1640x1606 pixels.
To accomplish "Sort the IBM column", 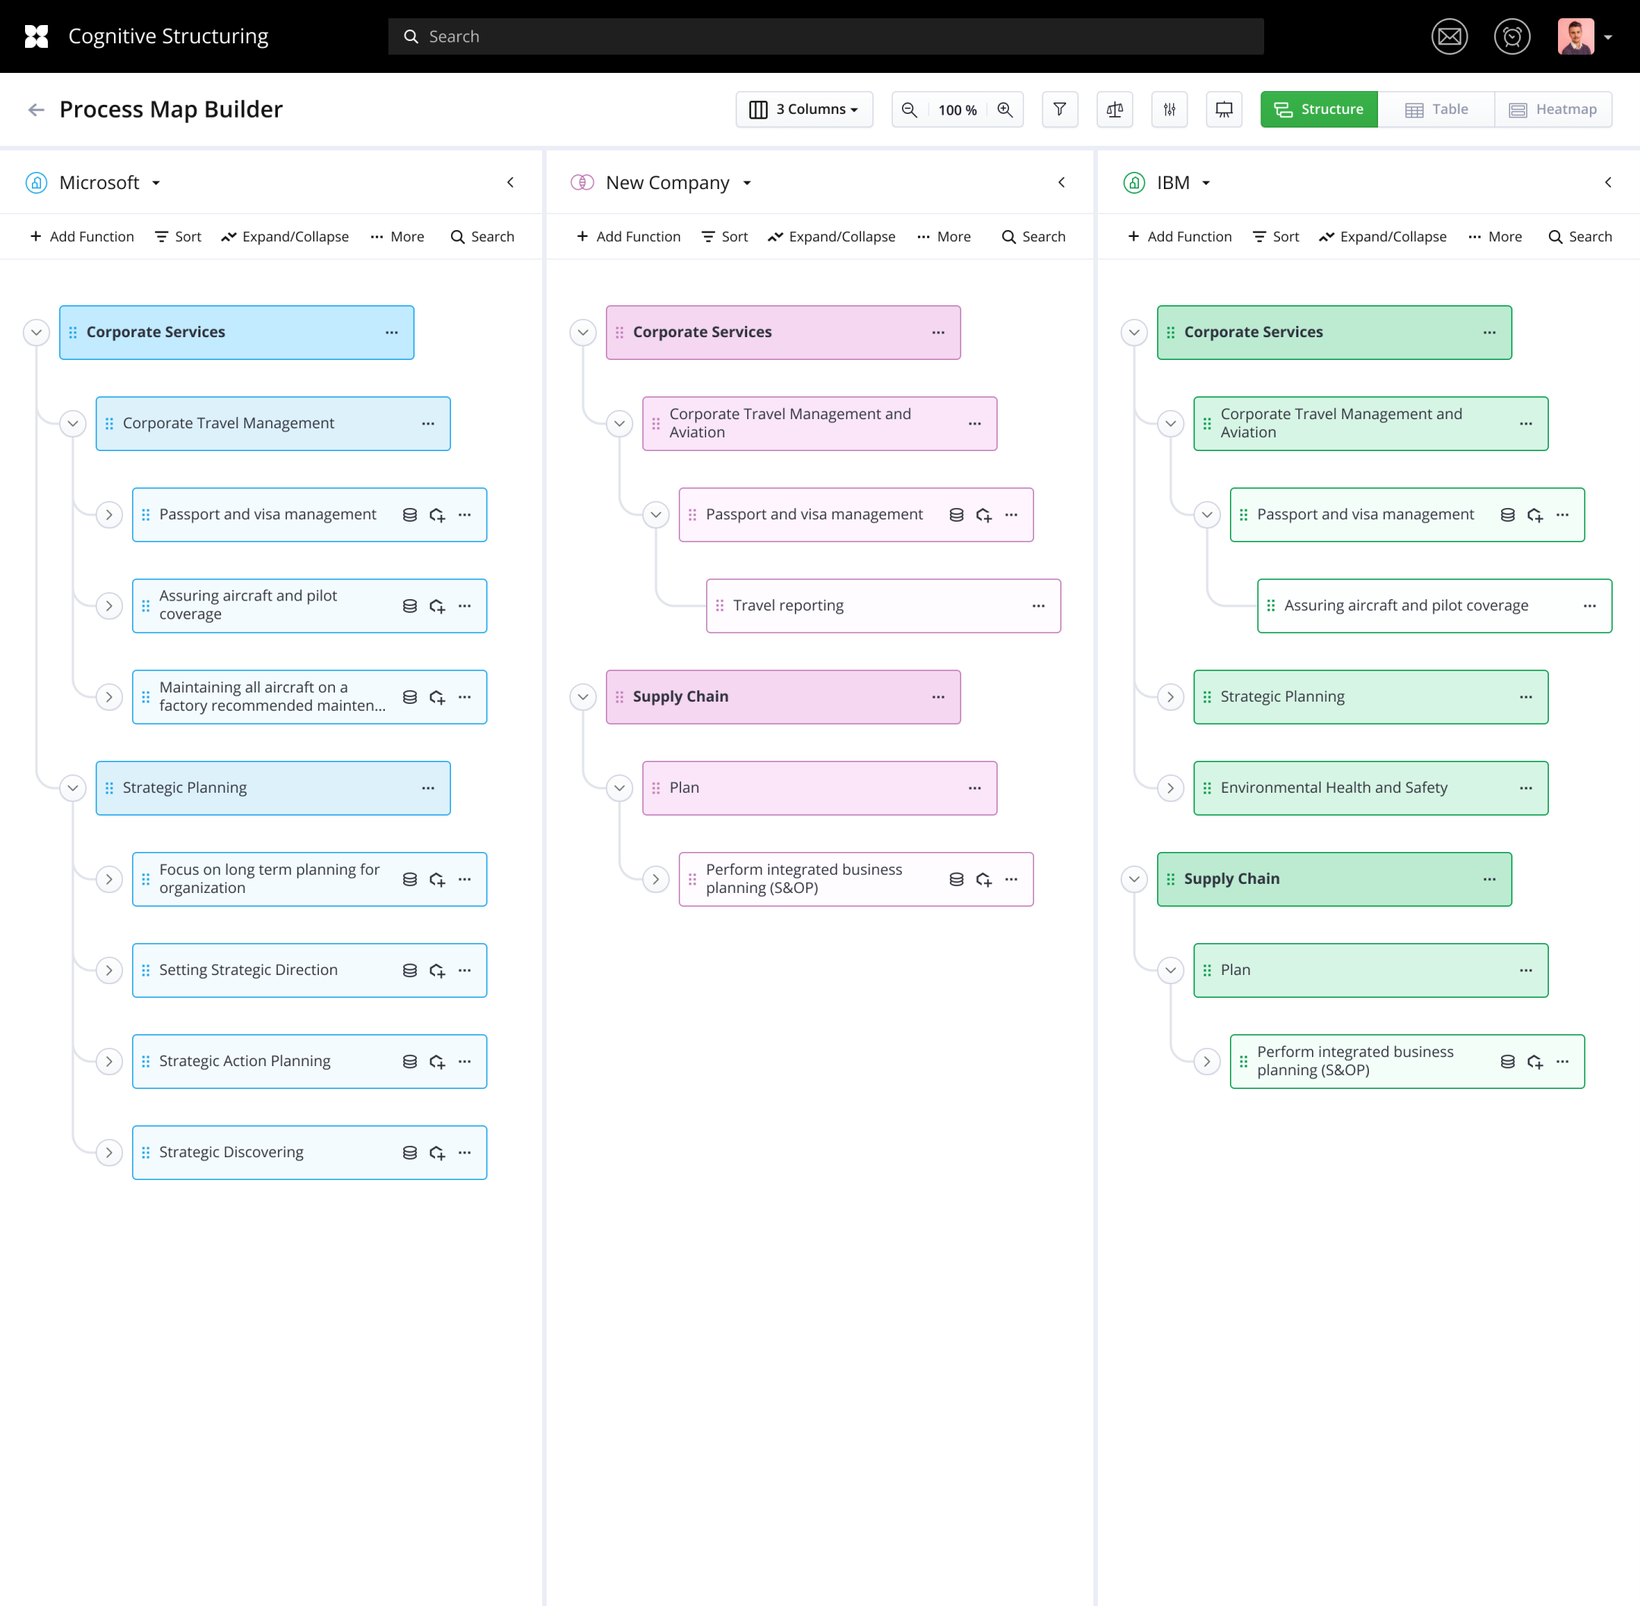I will click(1276, 237).
